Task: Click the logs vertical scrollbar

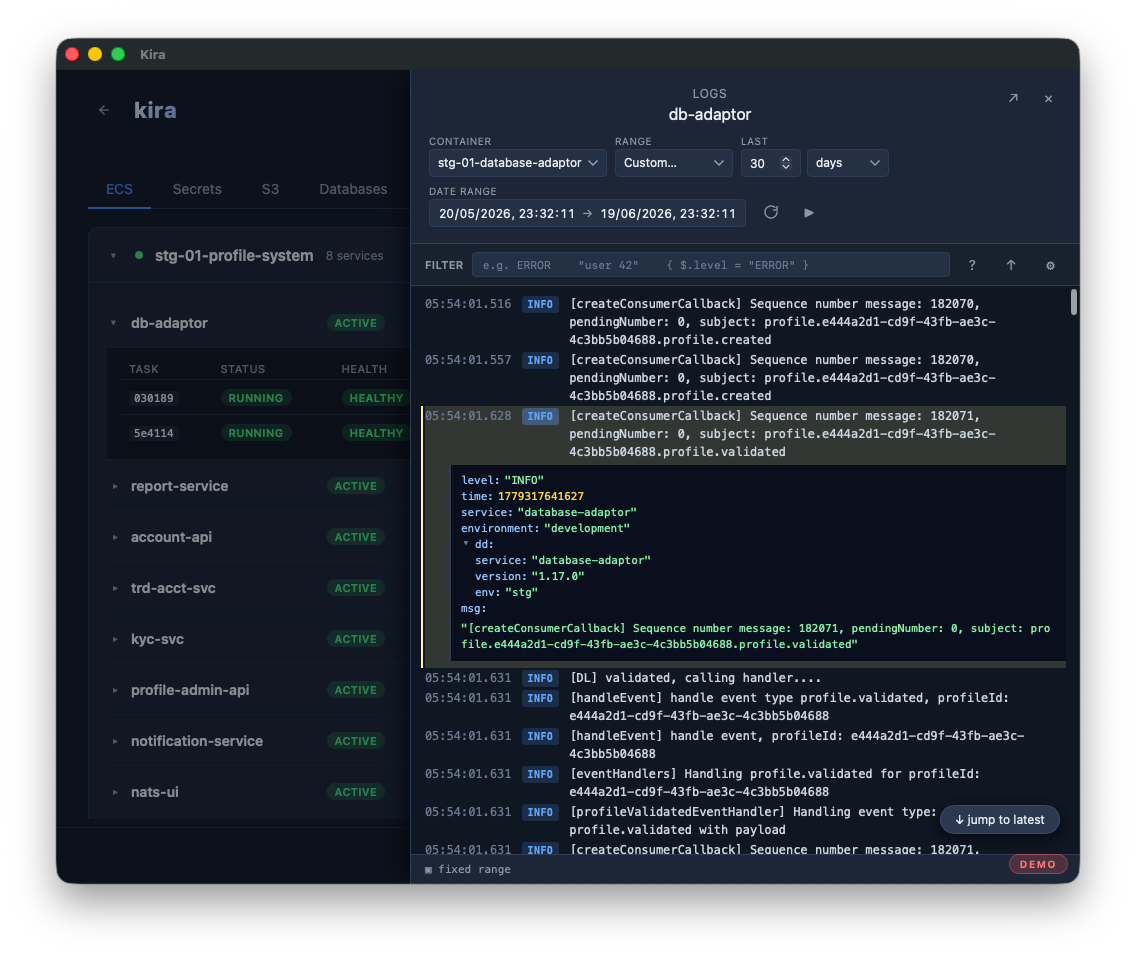Action: click(1074, 301)
